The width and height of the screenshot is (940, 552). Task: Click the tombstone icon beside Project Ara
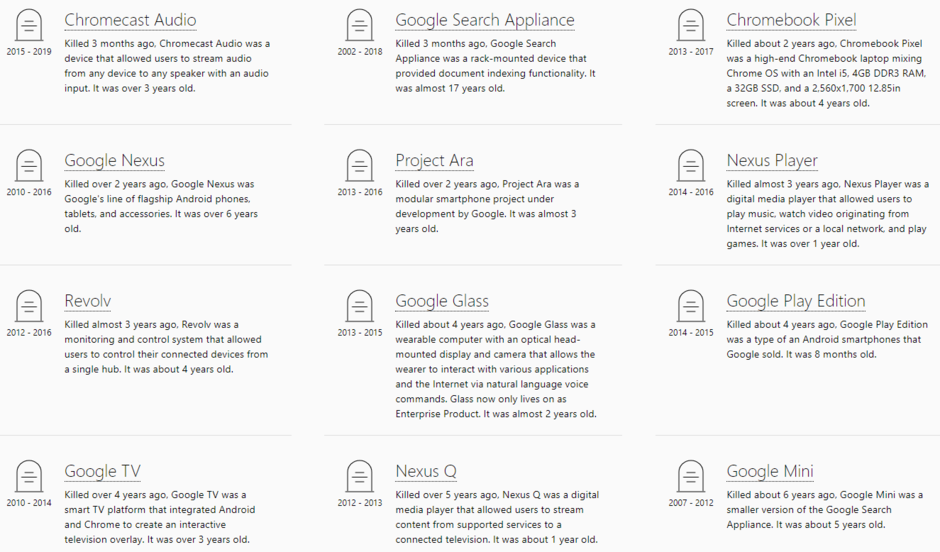(359, 165)
